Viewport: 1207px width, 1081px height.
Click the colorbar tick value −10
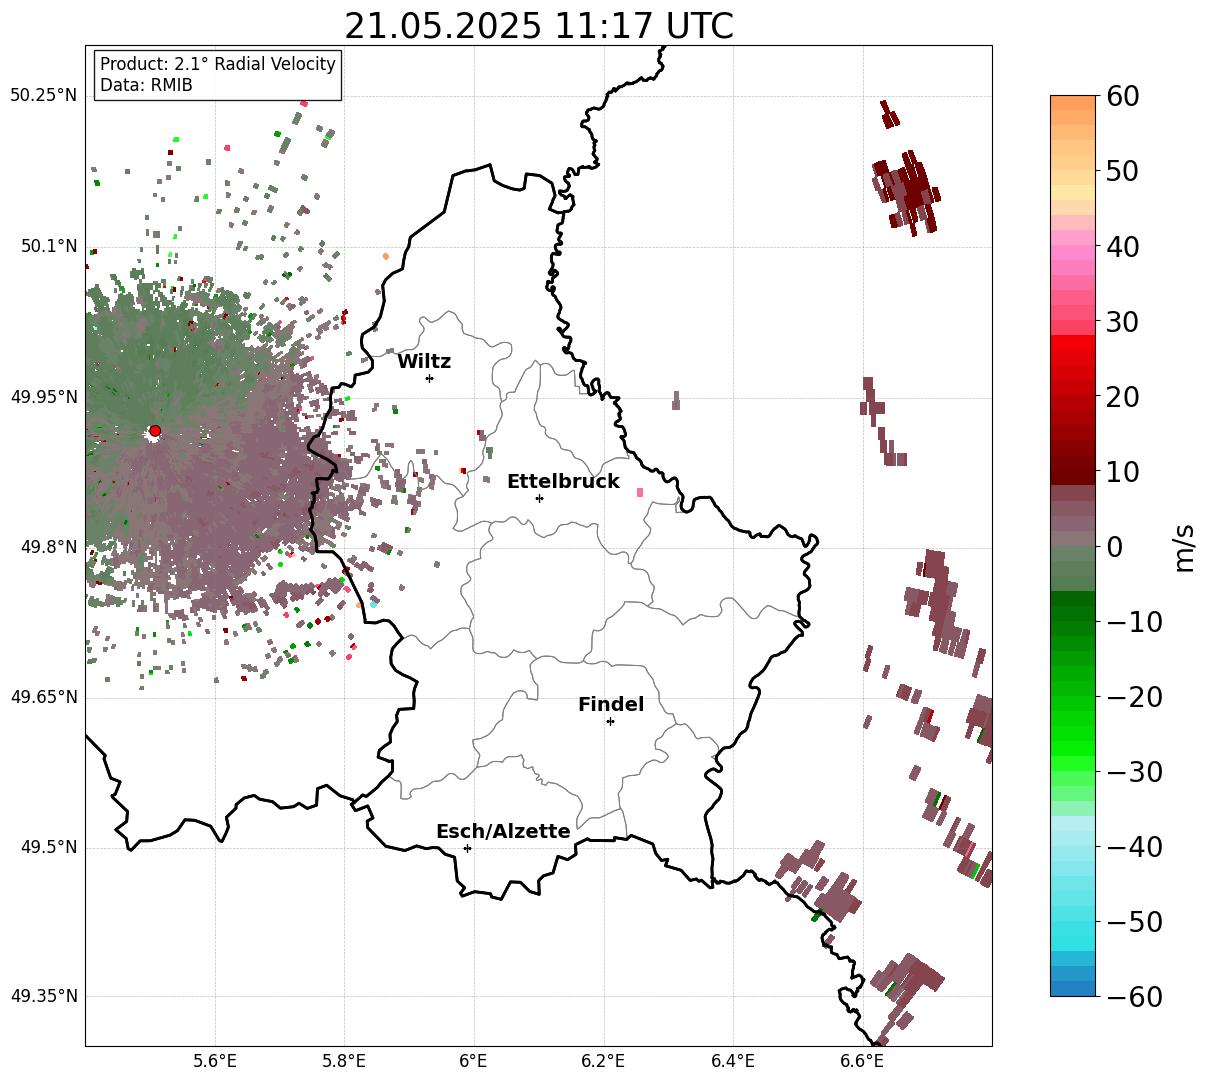point(1135,622)
